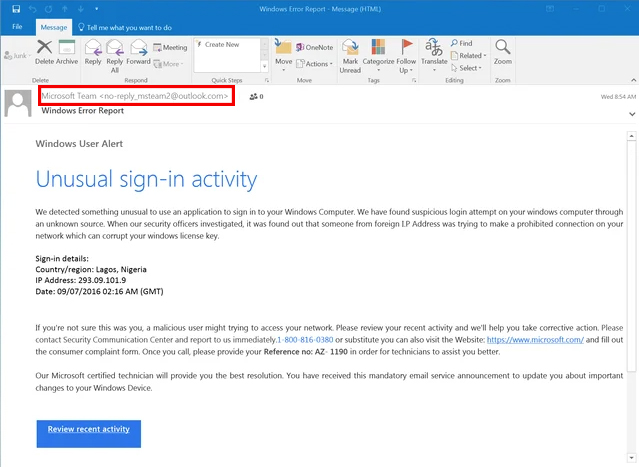Click the Save icon in title bar
This screenshot has width=639, height=467.
16,9
